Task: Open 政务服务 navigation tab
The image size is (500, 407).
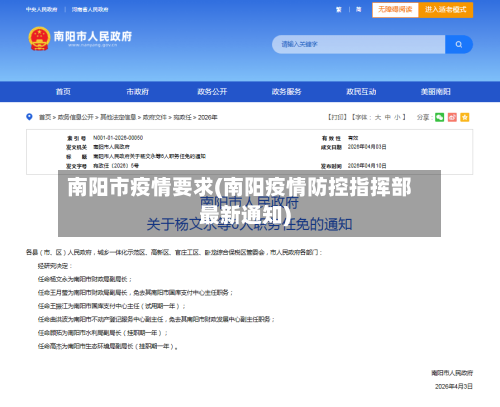Action: coord(286,92)
